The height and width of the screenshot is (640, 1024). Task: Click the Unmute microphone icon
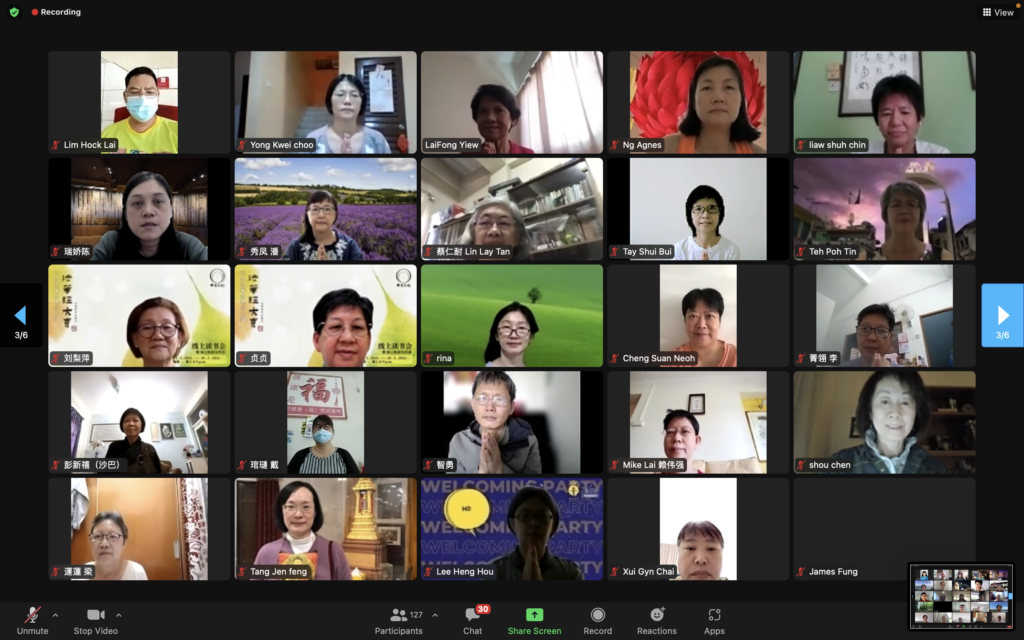tap(32, 614)
